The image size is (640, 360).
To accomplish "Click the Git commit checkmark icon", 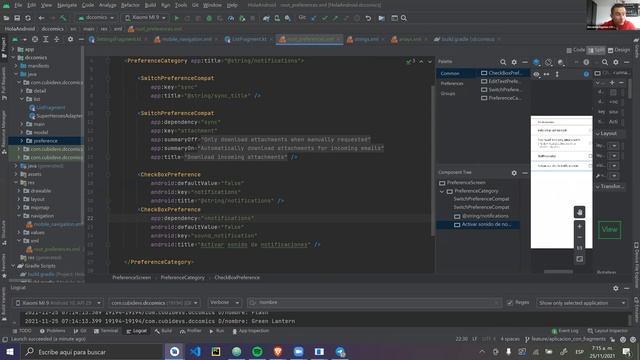I will coord(324,18).
